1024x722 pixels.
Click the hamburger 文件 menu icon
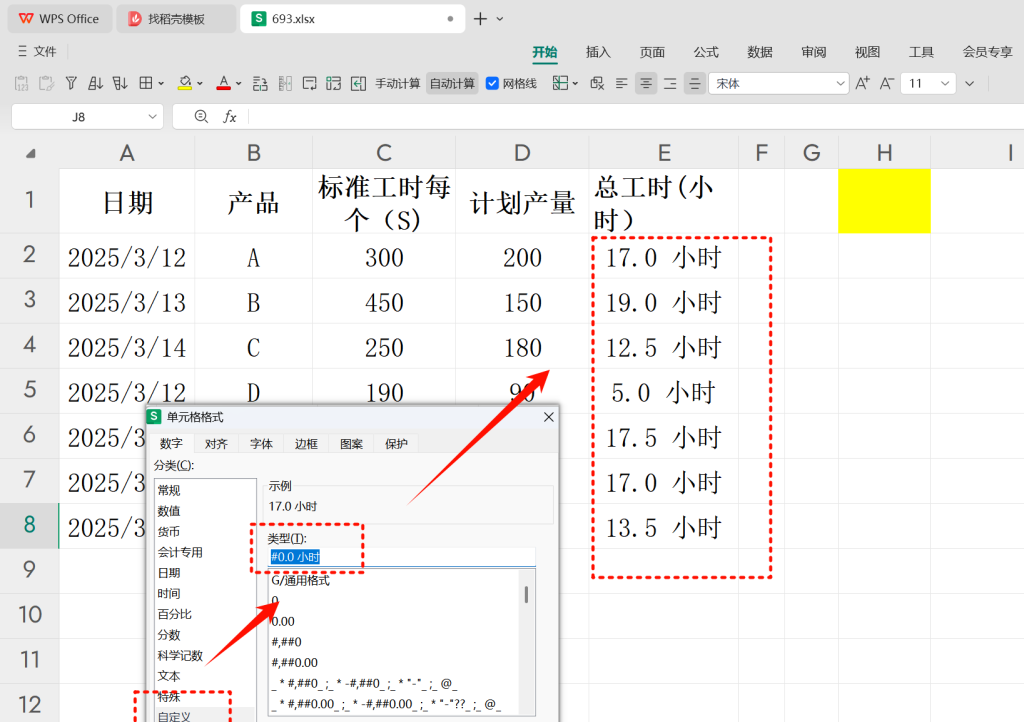tap(23, 51)
